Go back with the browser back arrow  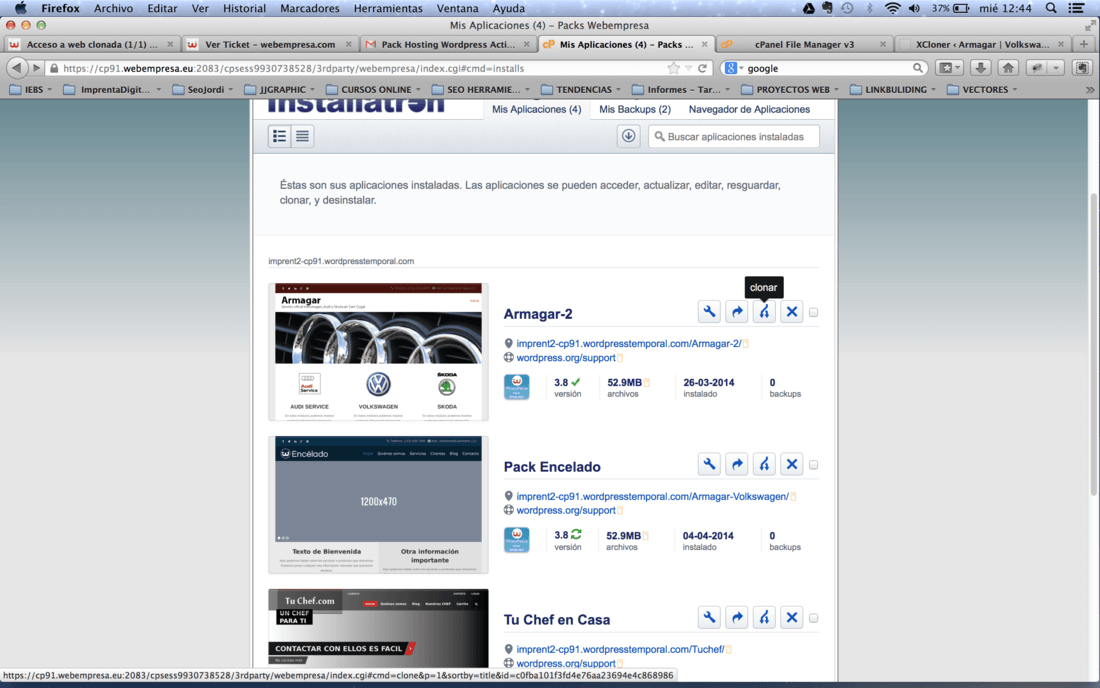coord(17,68)
